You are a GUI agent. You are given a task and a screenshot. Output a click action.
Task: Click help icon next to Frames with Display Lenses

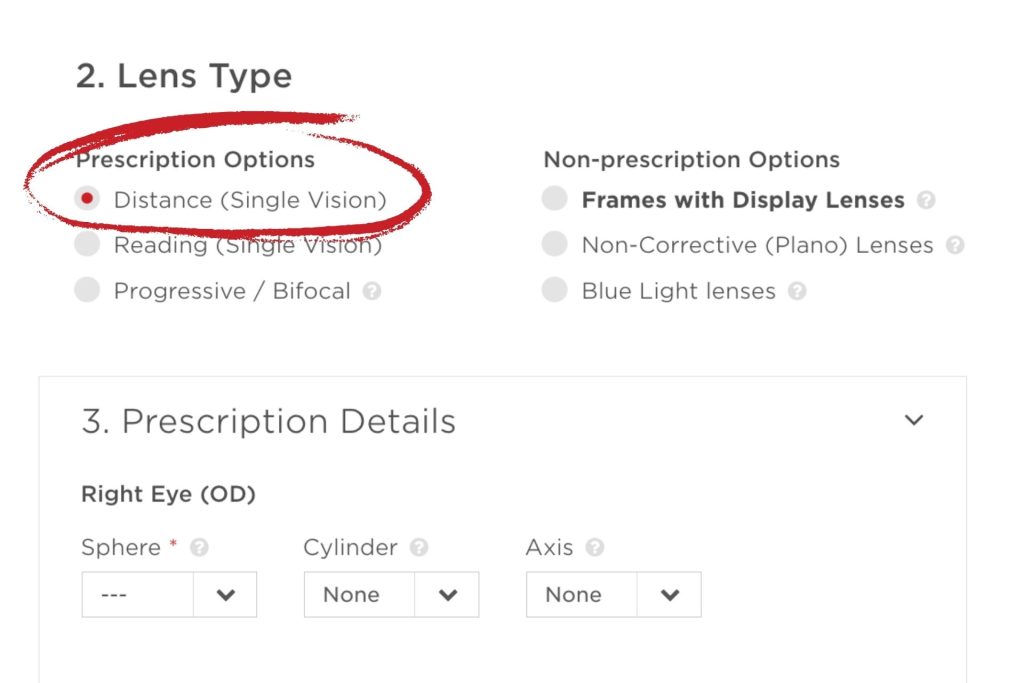point(928,200)
